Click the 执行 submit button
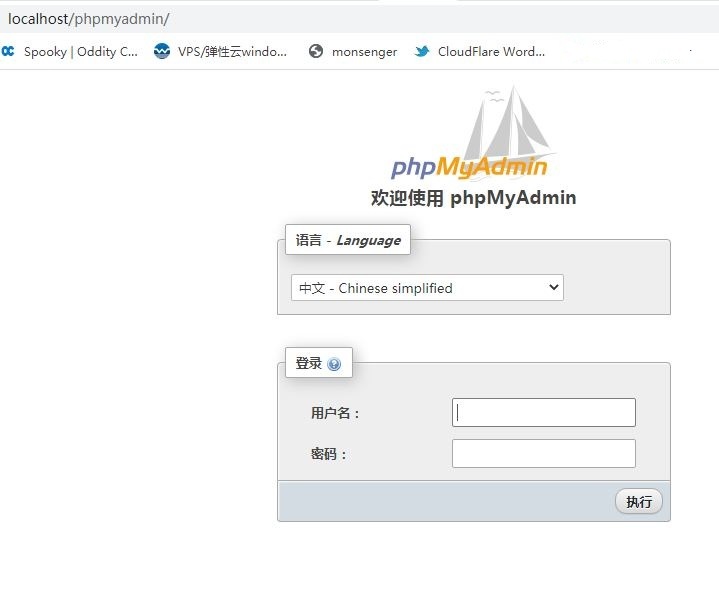This screenshot has width=719, height=605. [x=638, y=501]
